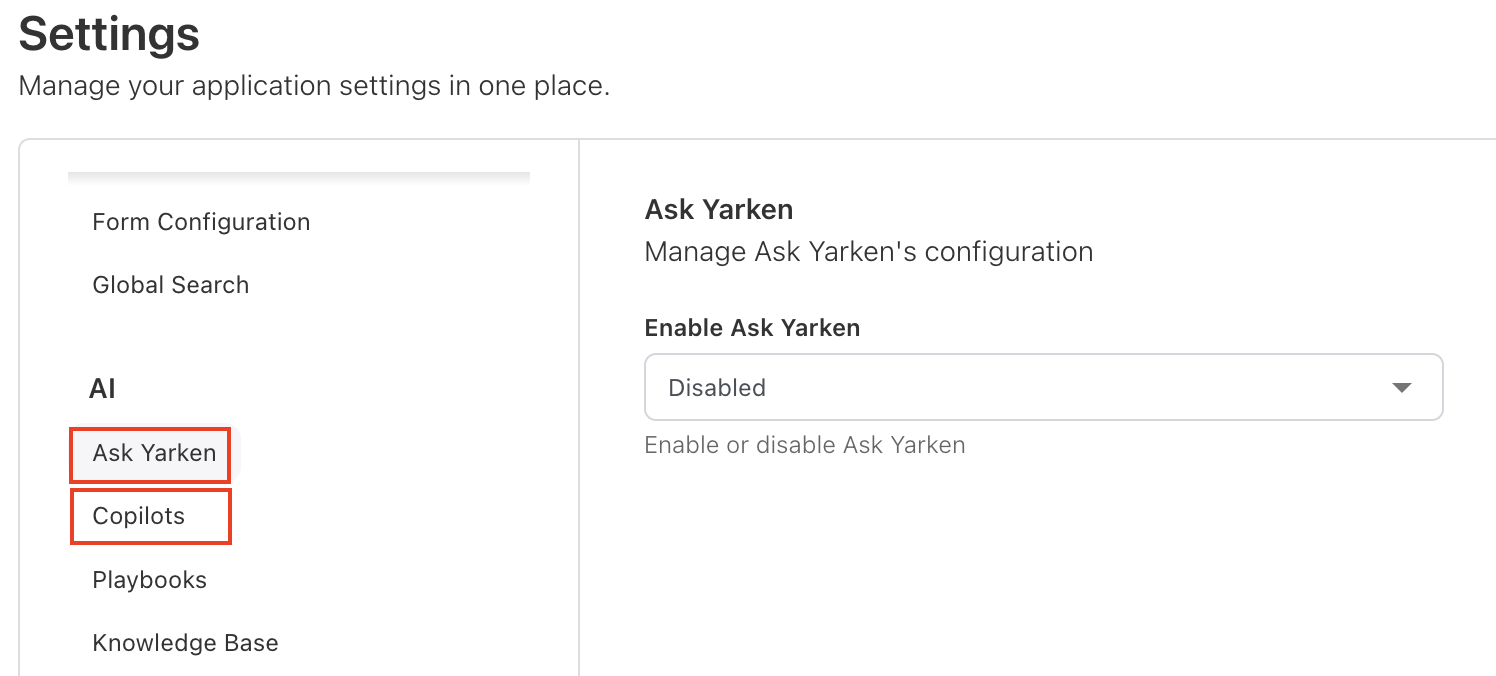
Task: Open the Enable Ask Yarken dropdown
Action: (1043, 387)
